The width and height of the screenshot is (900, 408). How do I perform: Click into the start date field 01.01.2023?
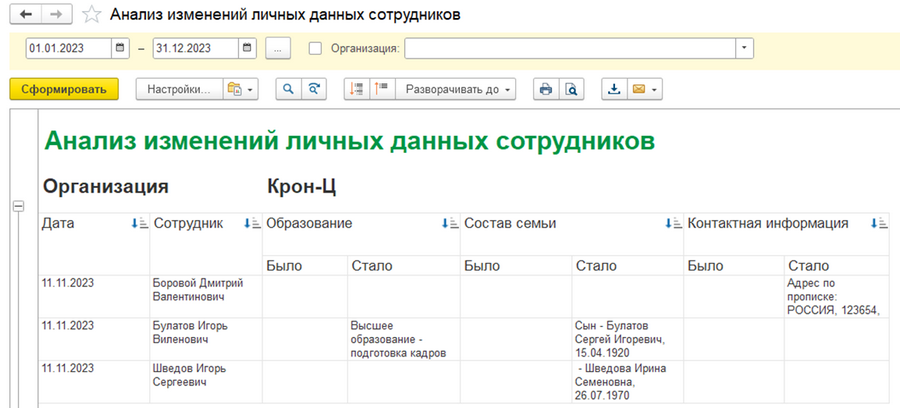tap(69, 48)
